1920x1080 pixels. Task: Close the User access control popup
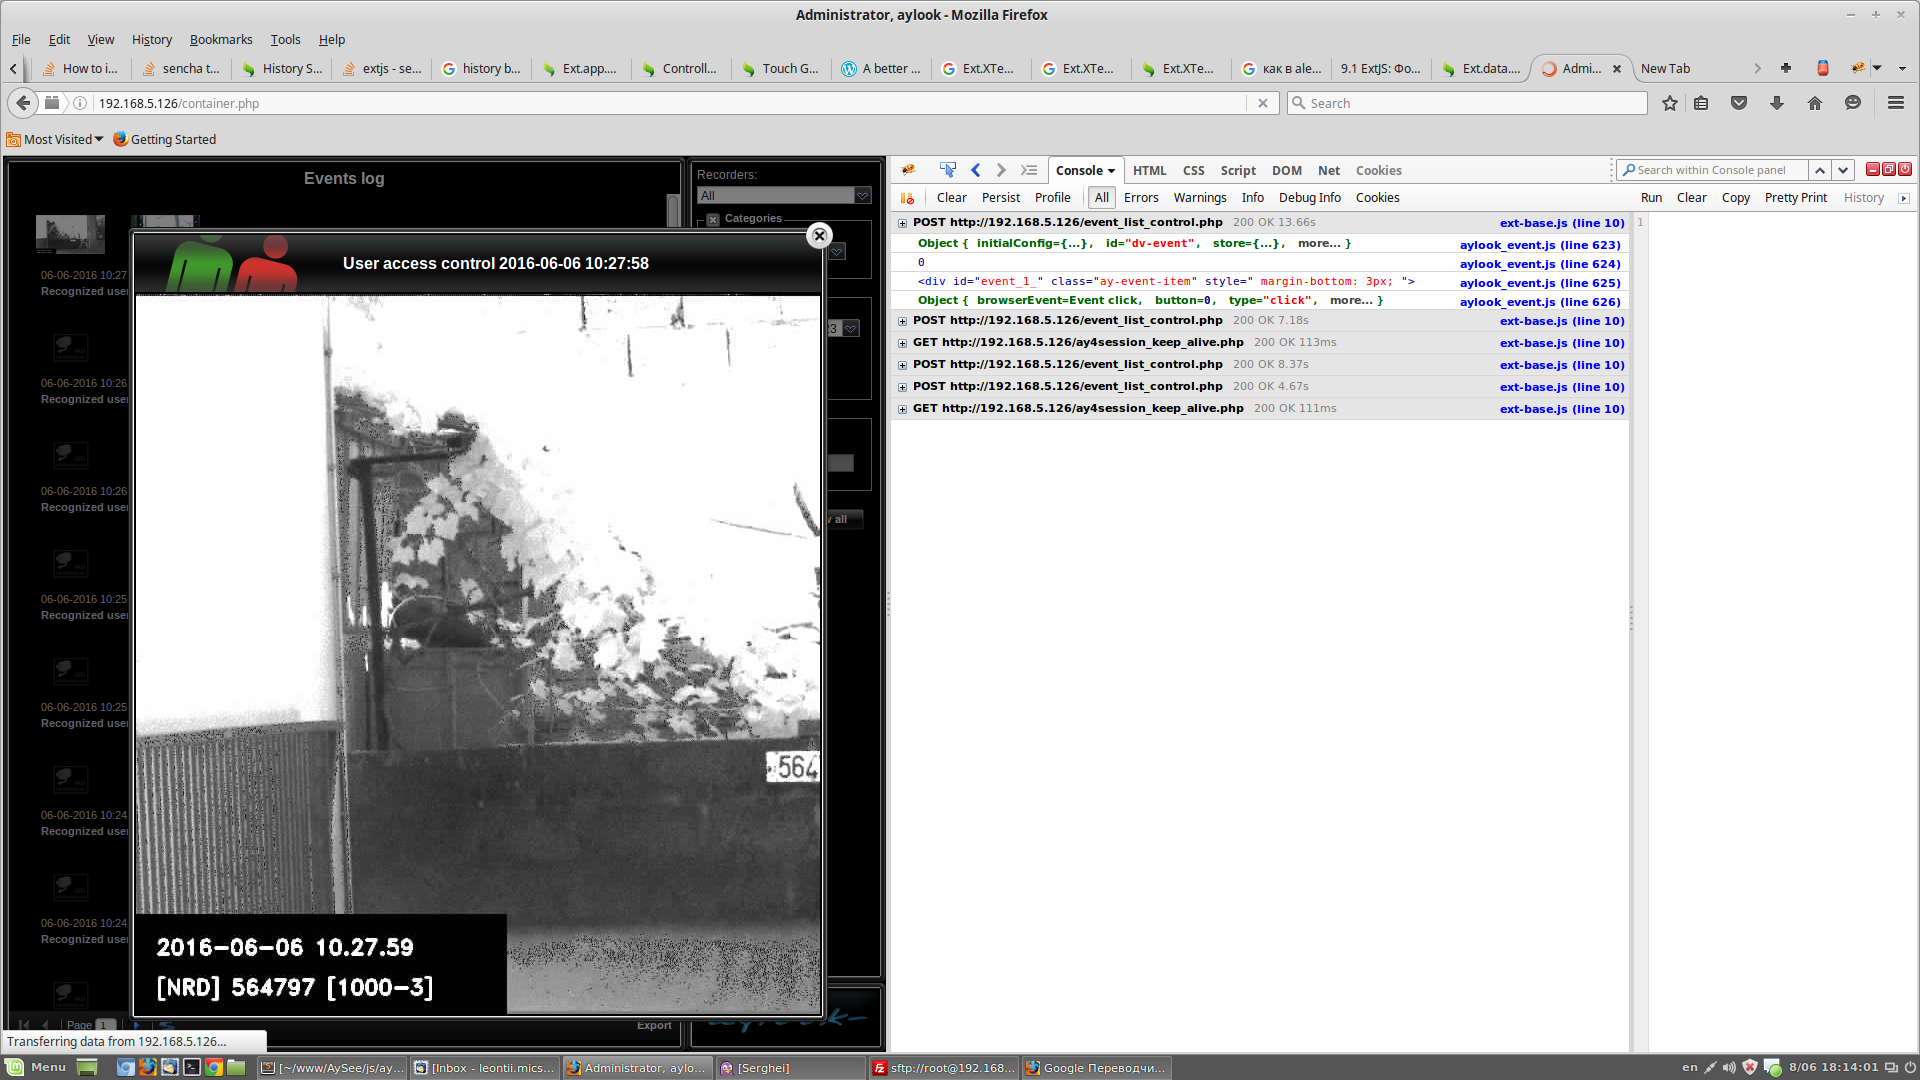pyautogui.click(x=819, y=236)
